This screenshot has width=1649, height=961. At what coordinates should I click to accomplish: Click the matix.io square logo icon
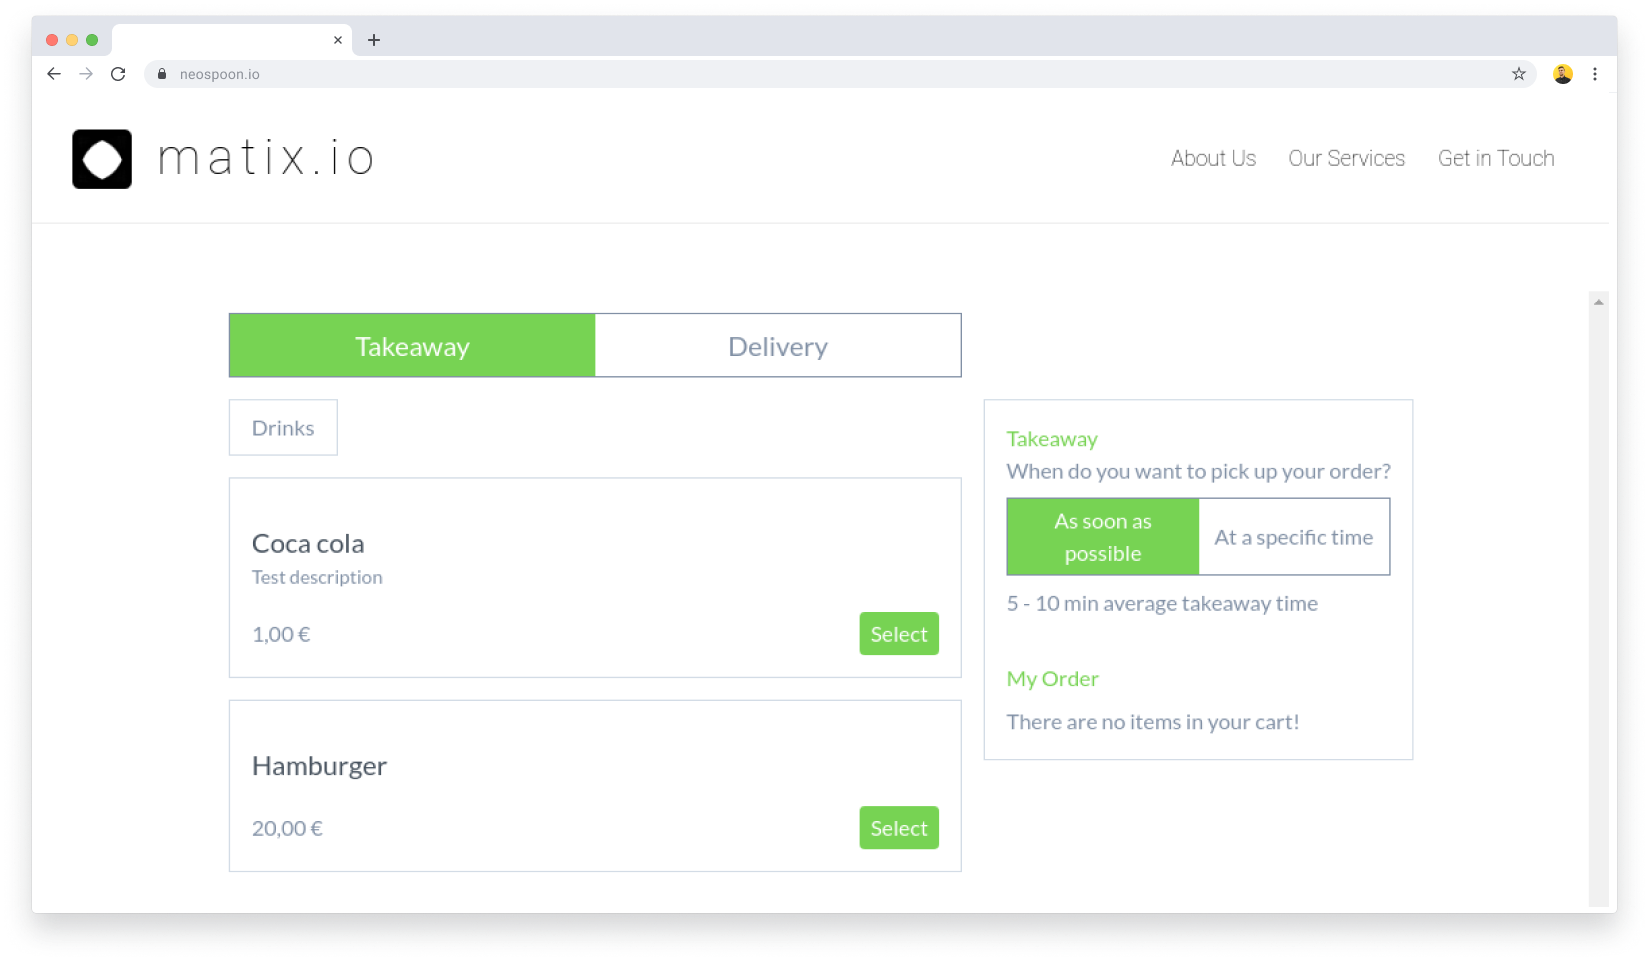click(x=102, y=159)
